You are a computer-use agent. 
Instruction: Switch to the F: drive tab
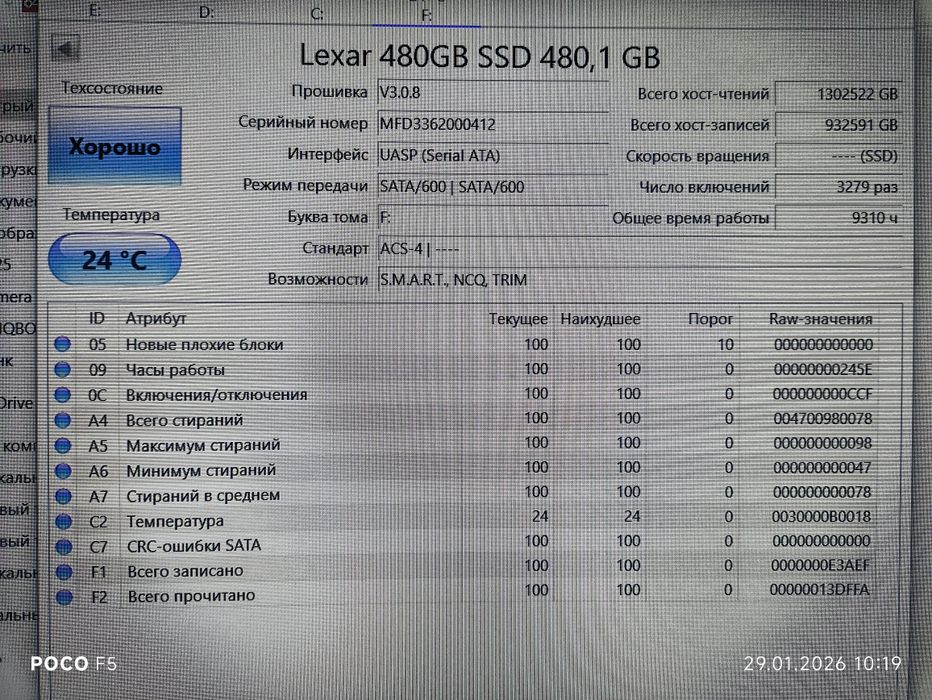[426, 14]
